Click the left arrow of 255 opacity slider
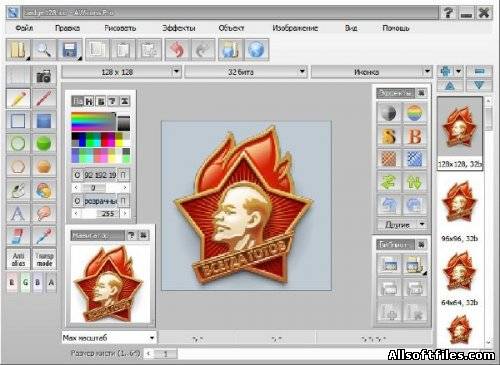Screen dimensions: 500x365 76,213
